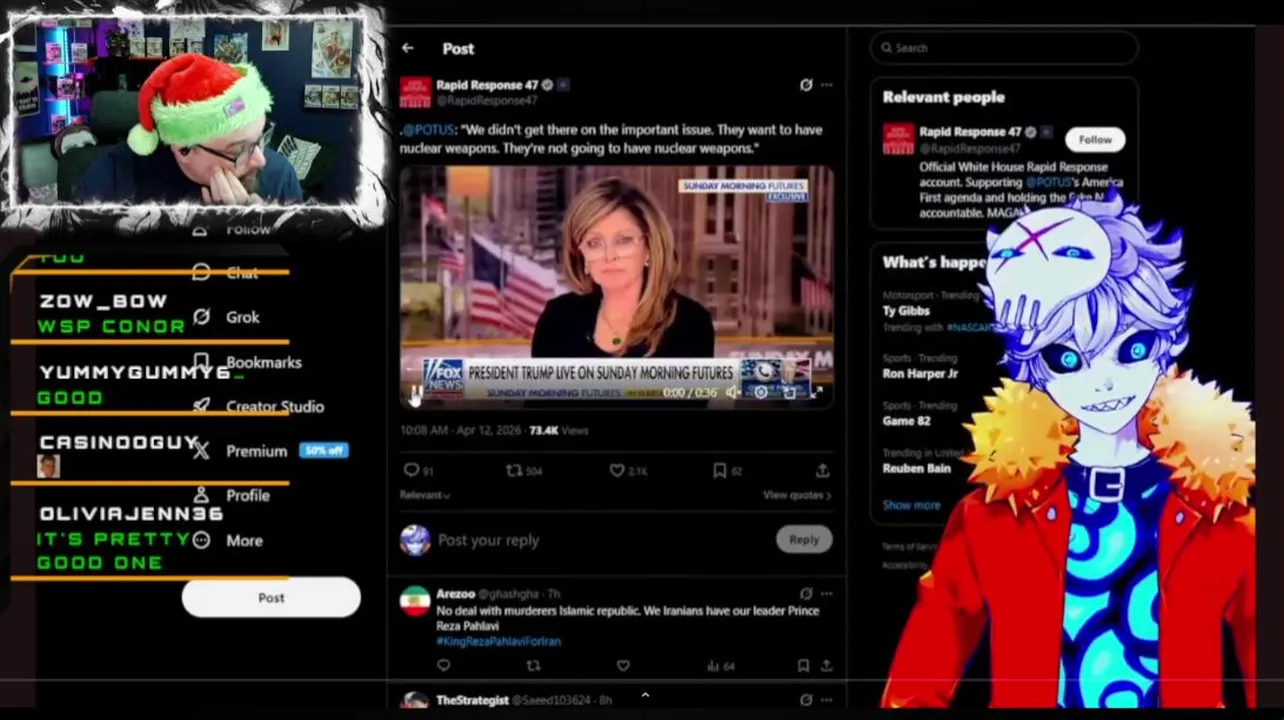
Task: Open Reuben Bain trending topic
Action: click(916, 468)
